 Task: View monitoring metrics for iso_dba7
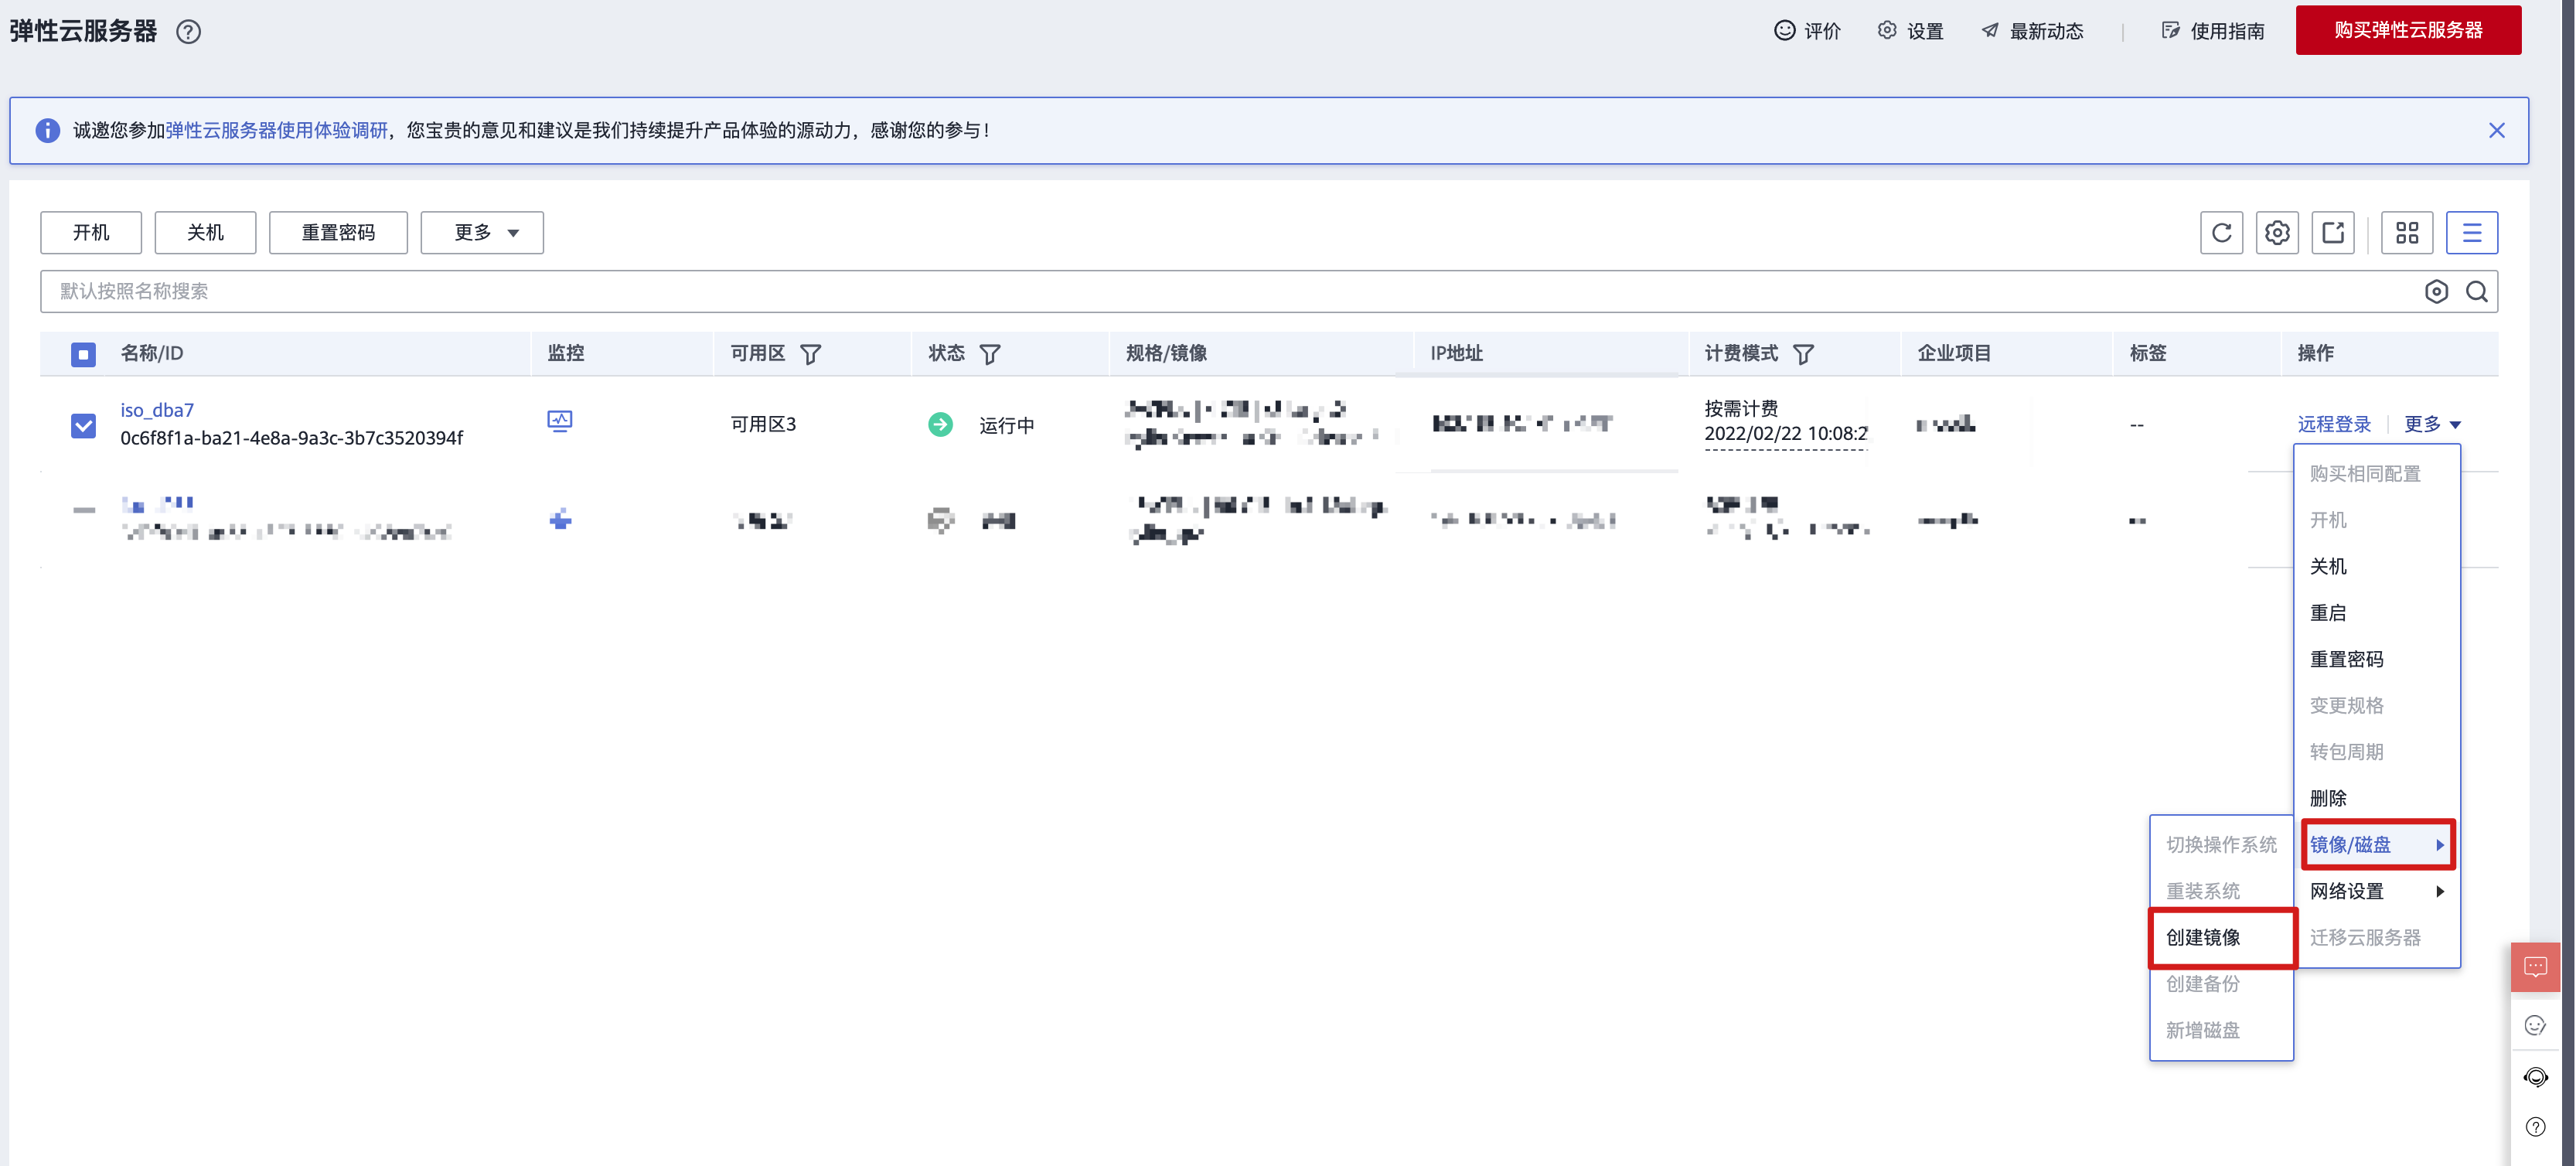click(561, 421)
